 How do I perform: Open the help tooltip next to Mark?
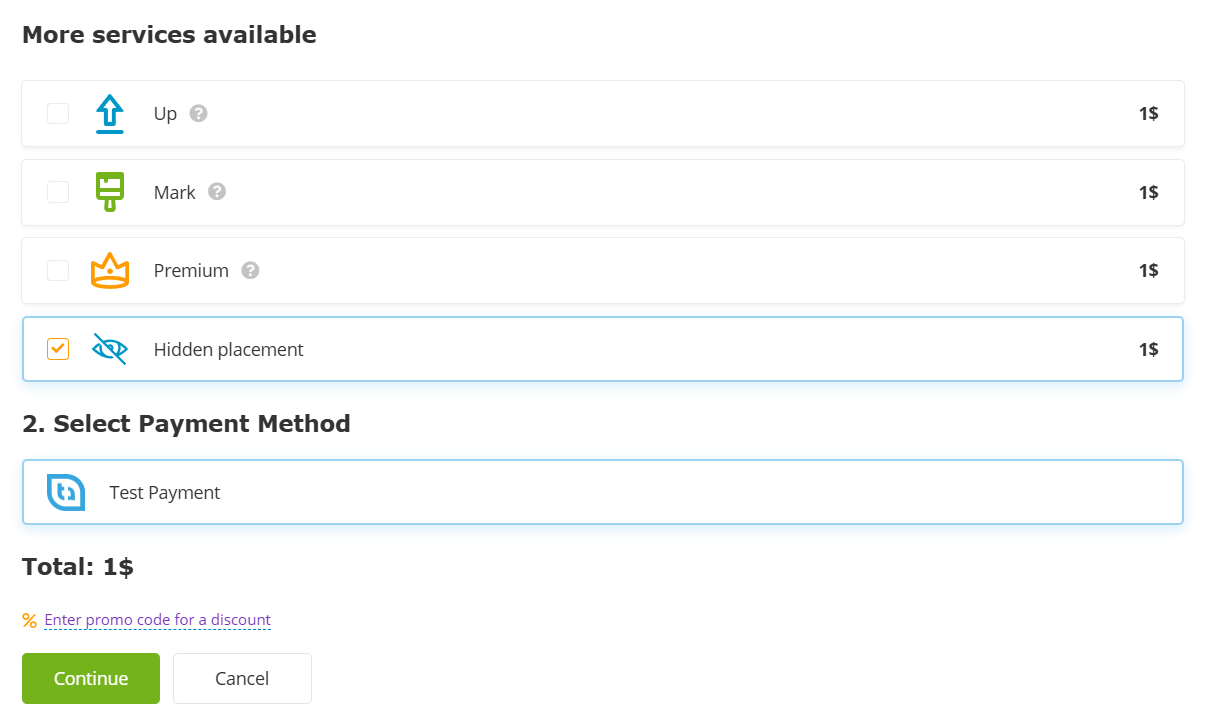(x=217, y=192)
